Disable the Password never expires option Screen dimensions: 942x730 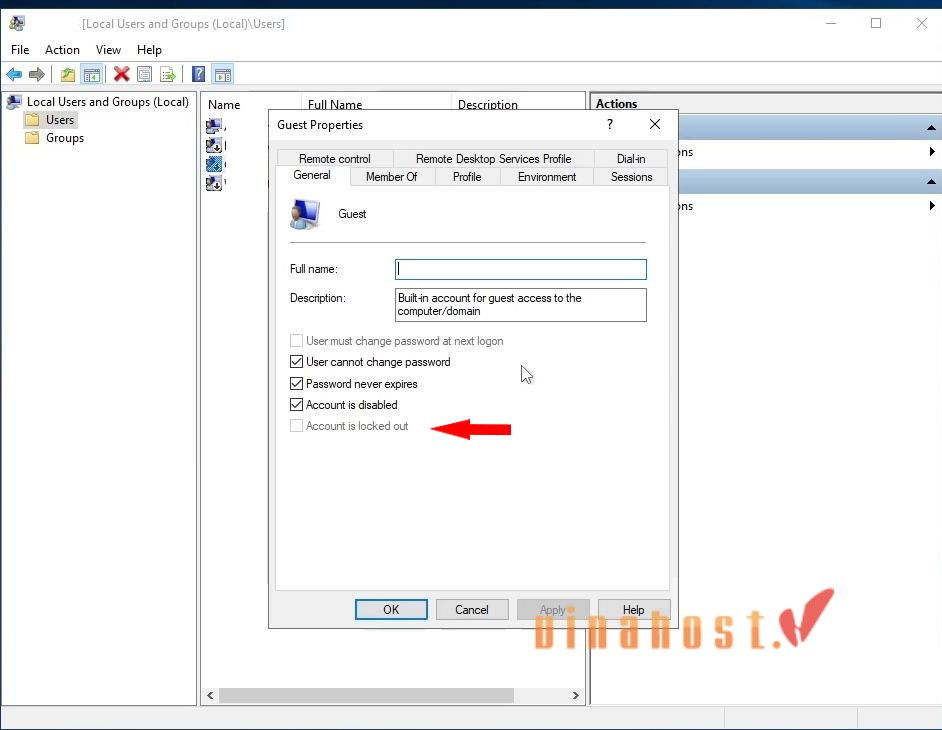click(296, 383)
